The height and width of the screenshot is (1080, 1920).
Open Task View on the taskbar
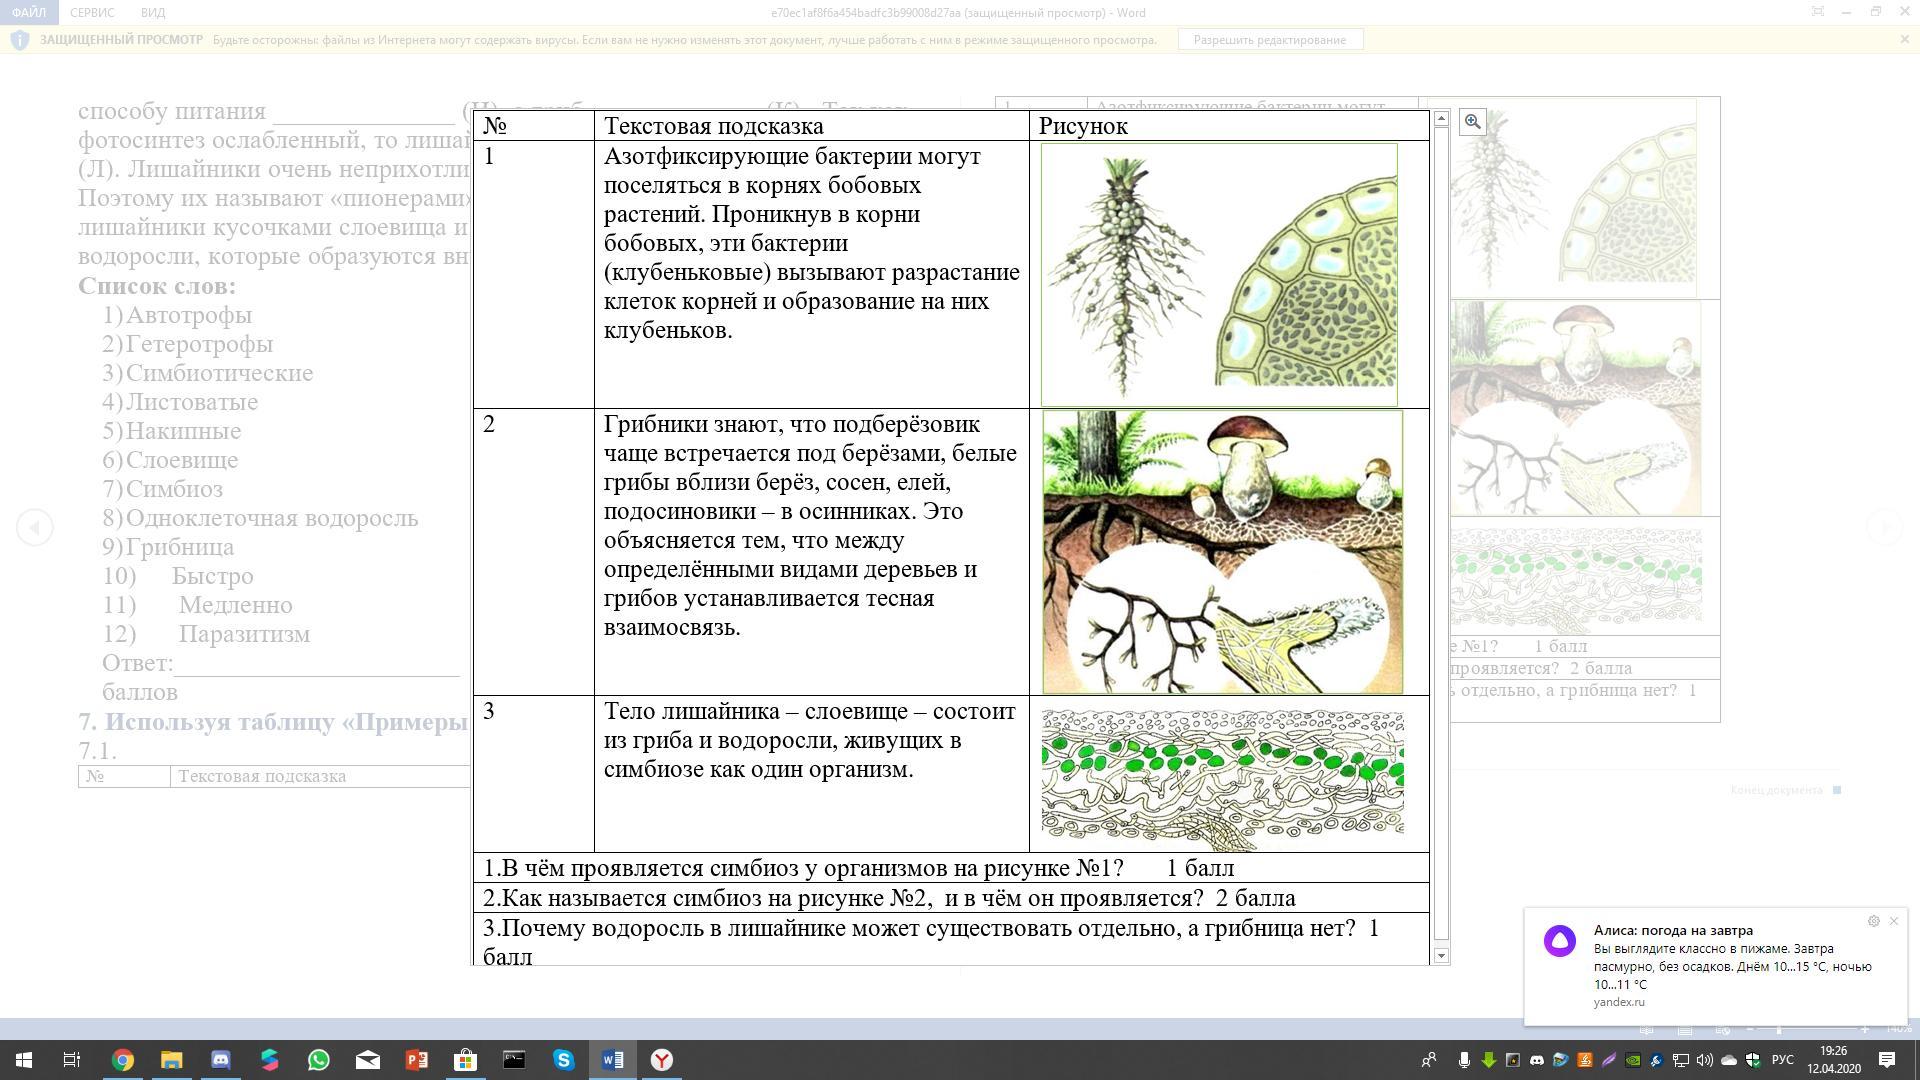pos(72,1060)
